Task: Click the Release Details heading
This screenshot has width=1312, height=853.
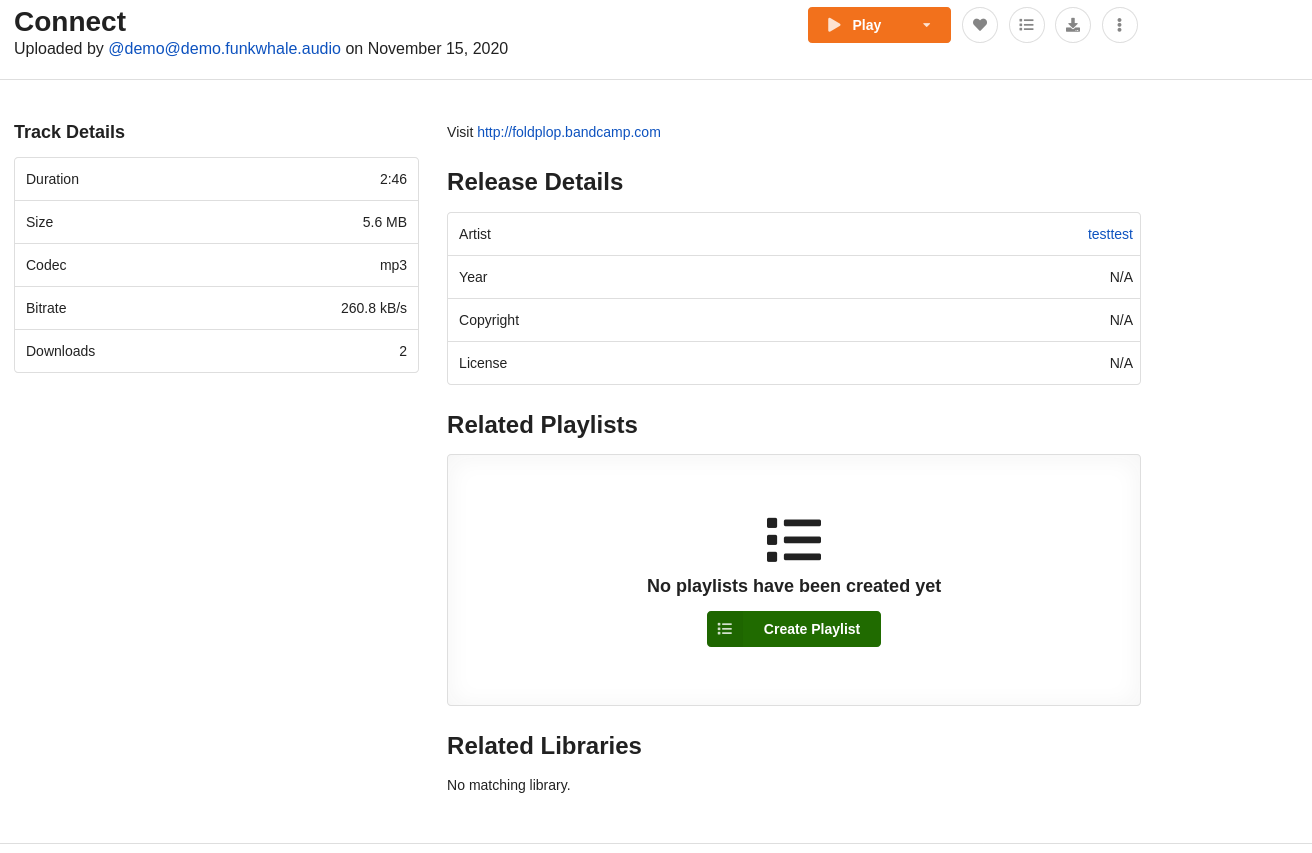Action: [535, 182]
